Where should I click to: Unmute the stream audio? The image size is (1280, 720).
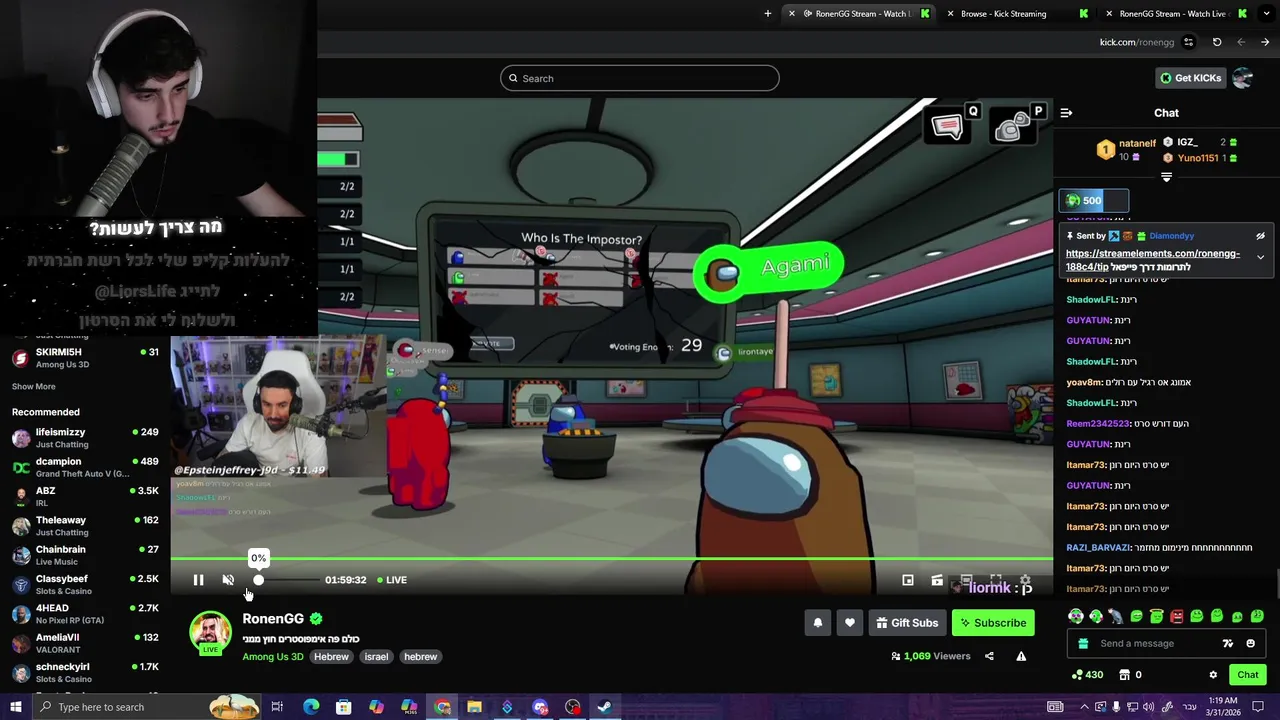click(228, 580)
